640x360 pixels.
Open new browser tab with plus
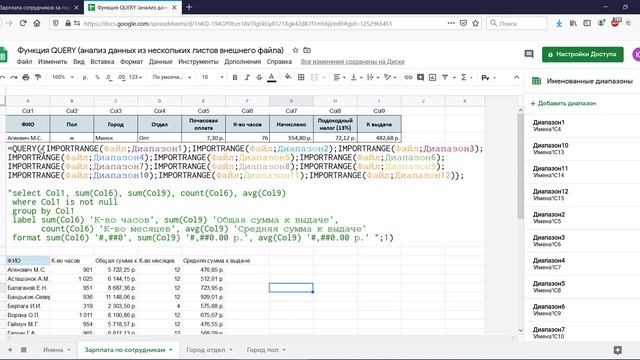(x=189, y=7)
